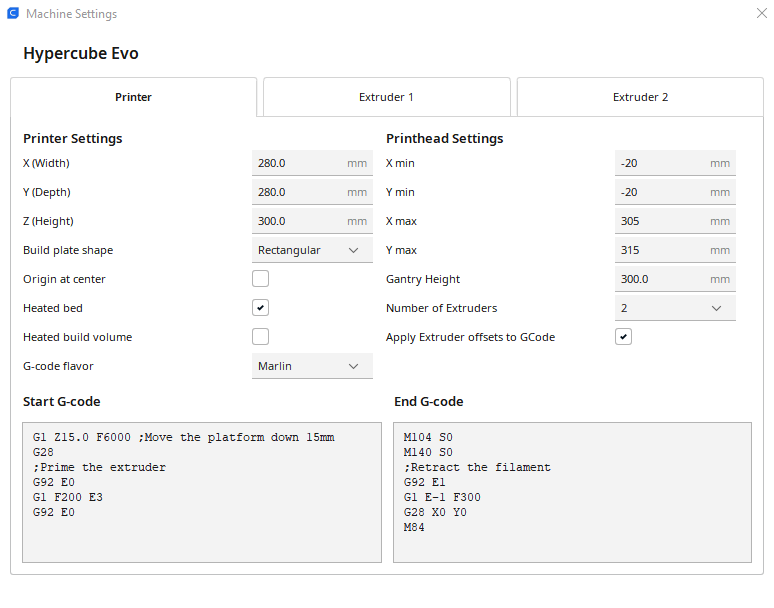Switch to the Extruder 2 tab
The image size is (774, 608).
[640, 97]
